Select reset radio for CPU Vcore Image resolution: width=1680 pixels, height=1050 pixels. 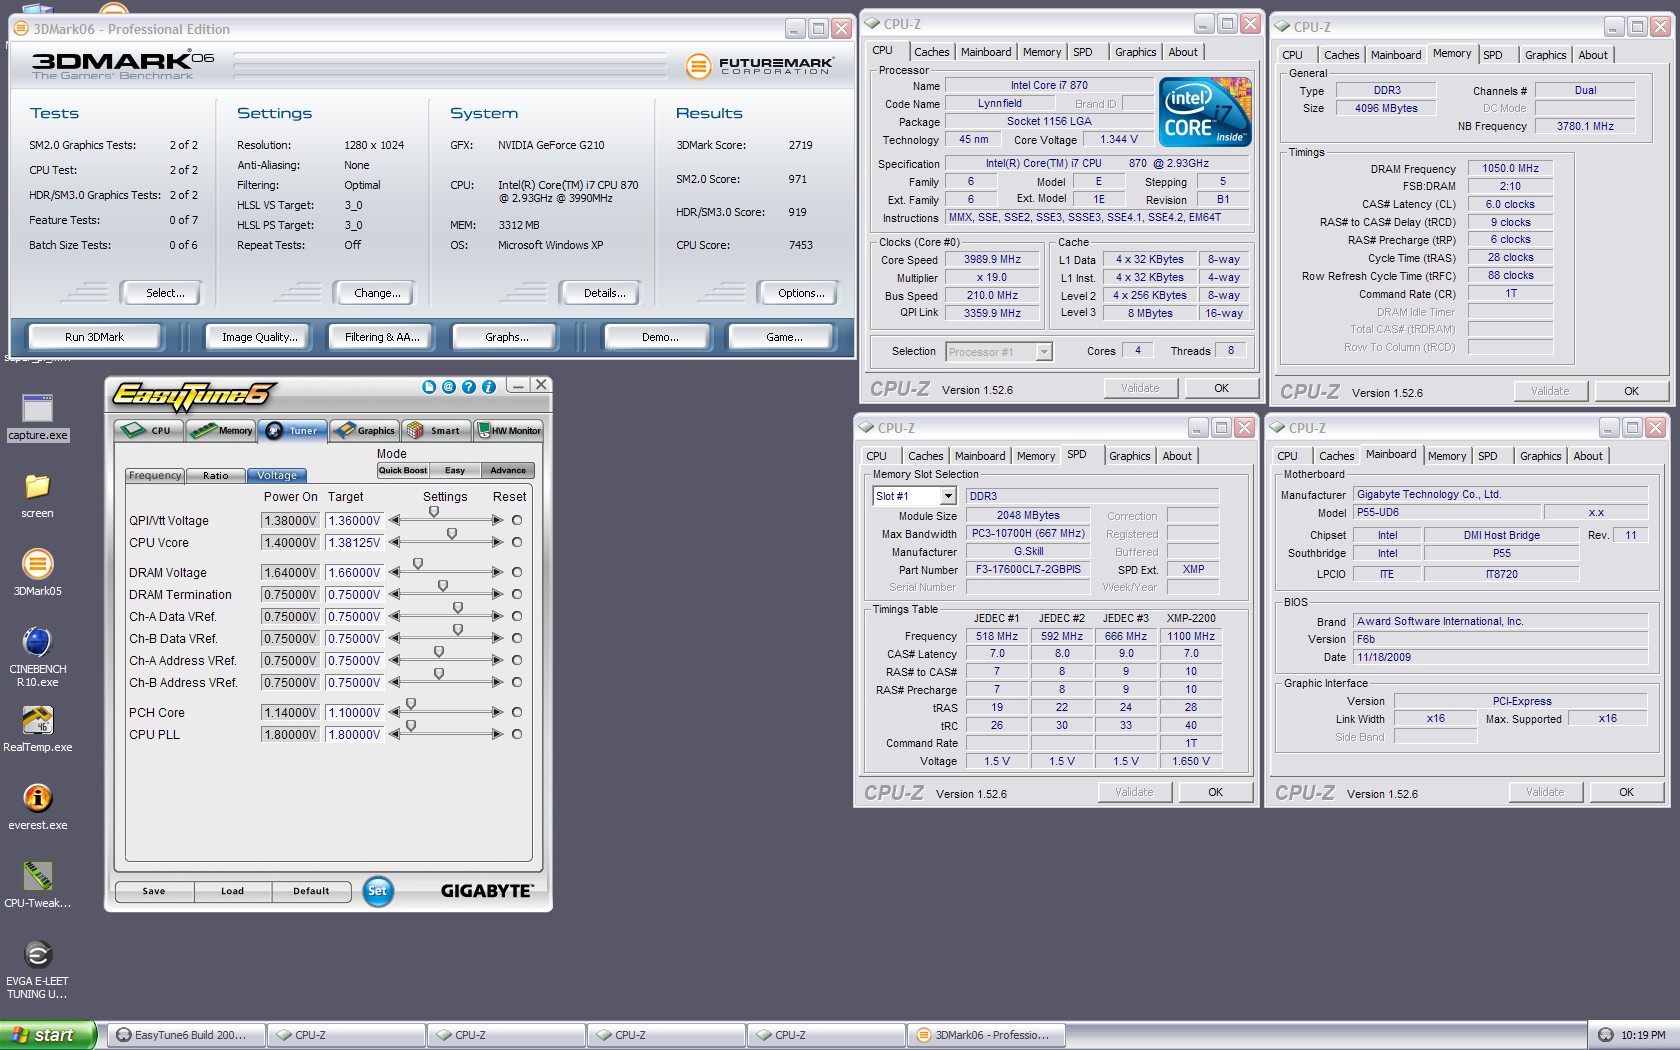[x=517, y=542]
